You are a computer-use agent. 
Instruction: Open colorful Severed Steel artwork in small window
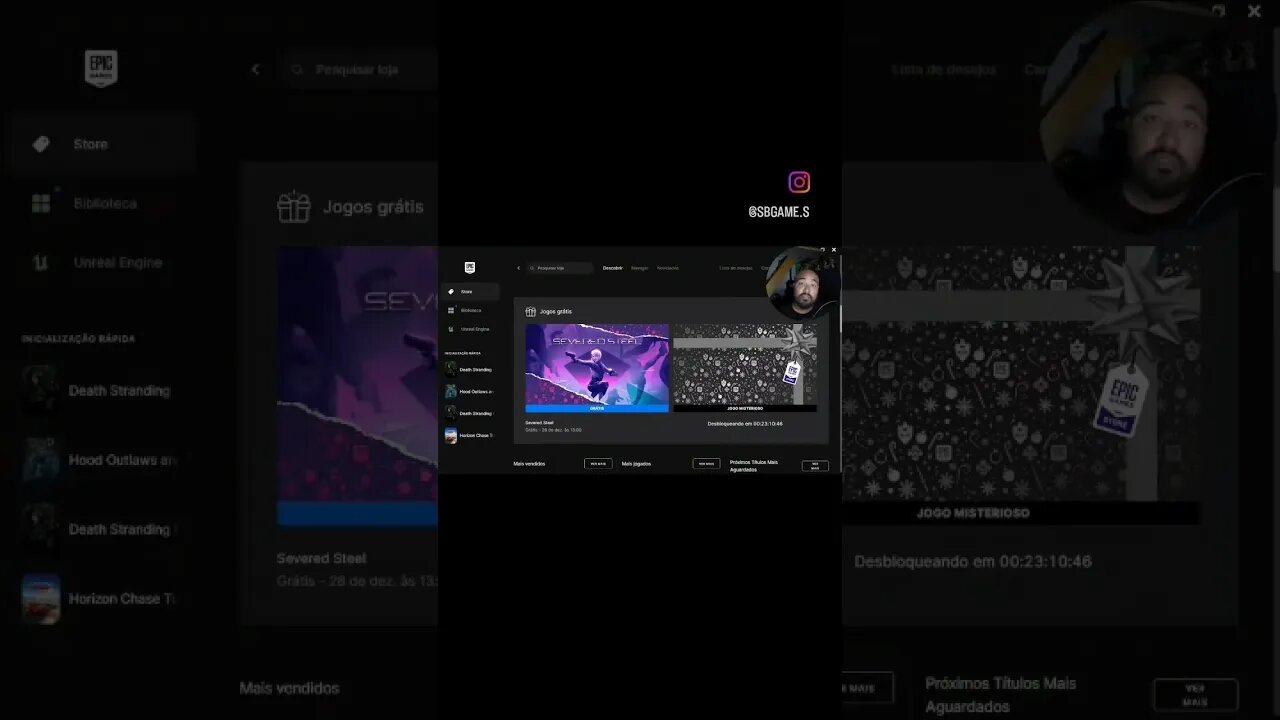pos(597,364)
